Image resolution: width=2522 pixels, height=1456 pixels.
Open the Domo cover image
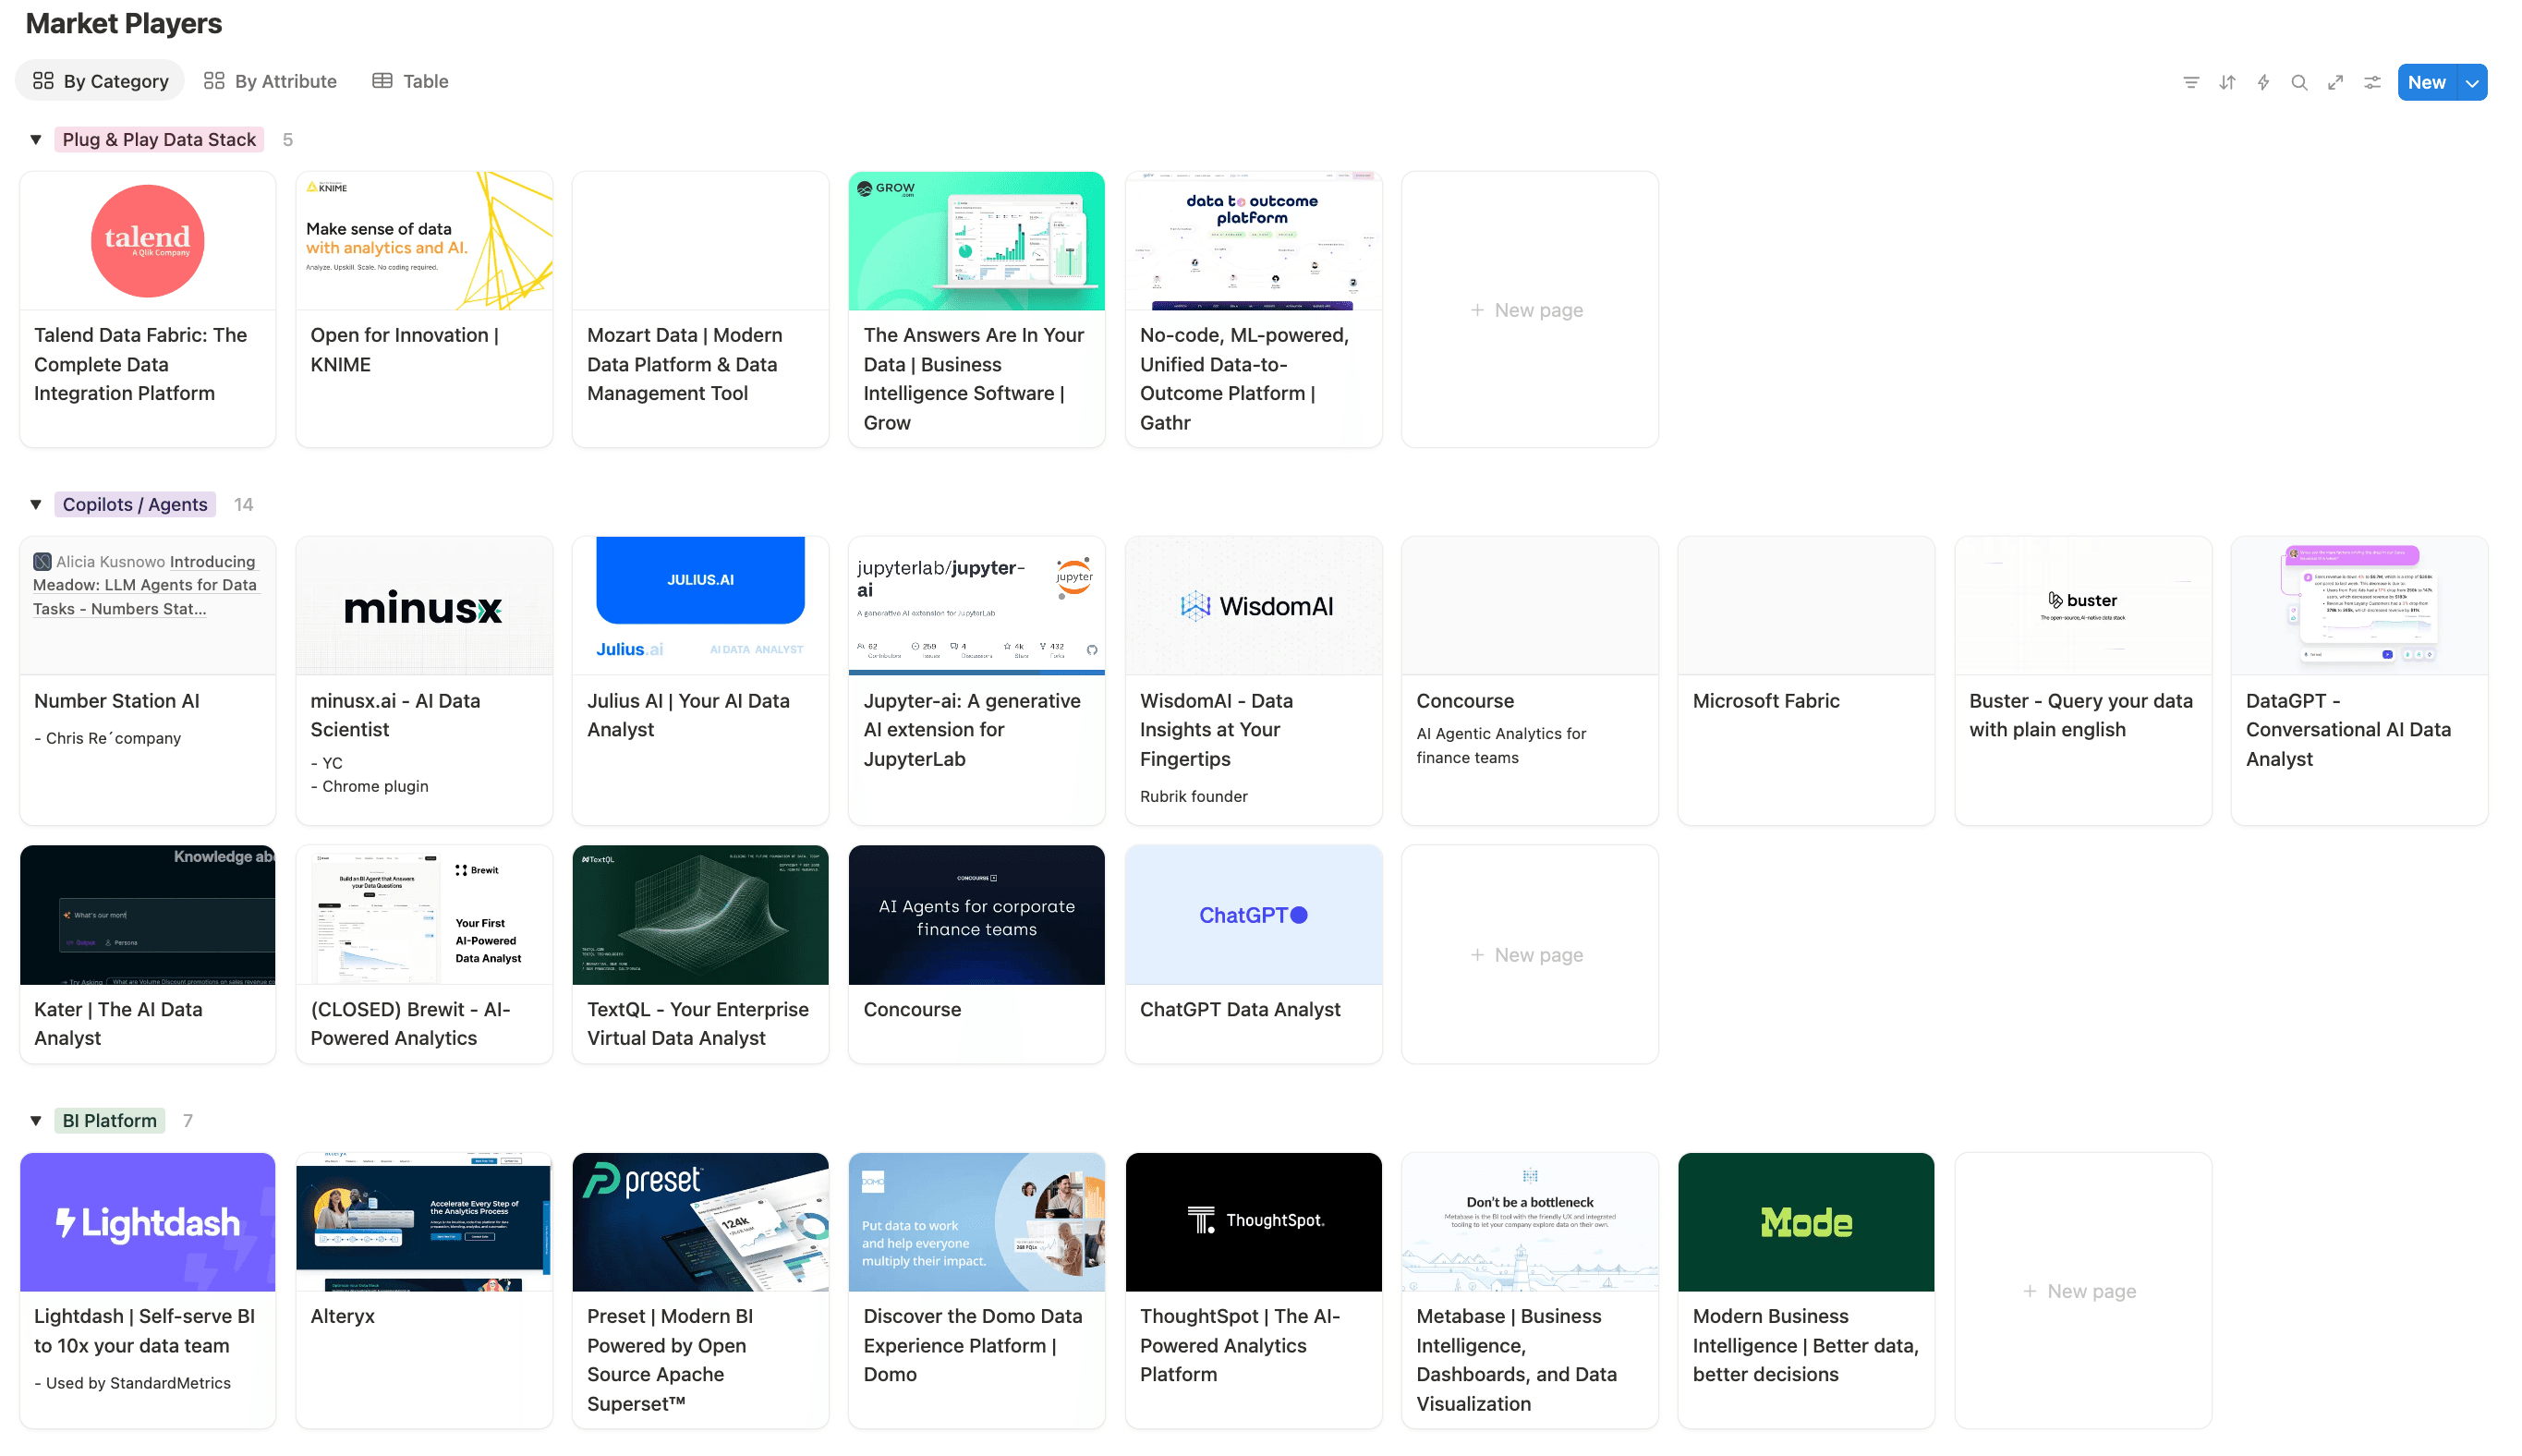(x=976, y=1222)
